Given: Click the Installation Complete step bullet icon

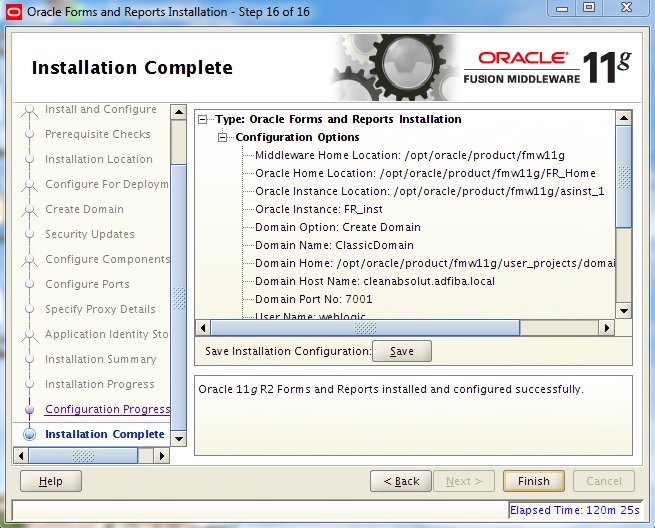Looking at the screenshot, I should pyautogui.click(x=29, y=434).
